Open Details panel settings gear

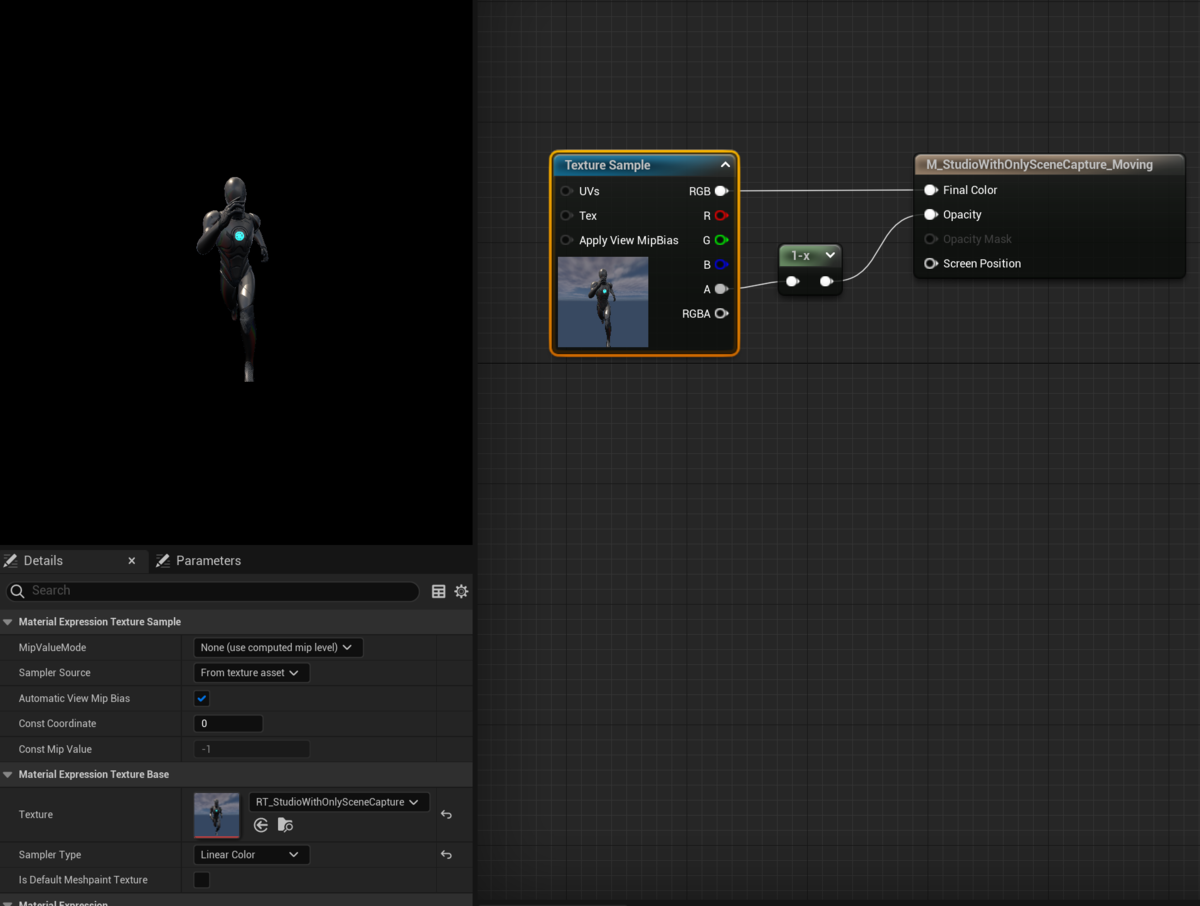461,591
